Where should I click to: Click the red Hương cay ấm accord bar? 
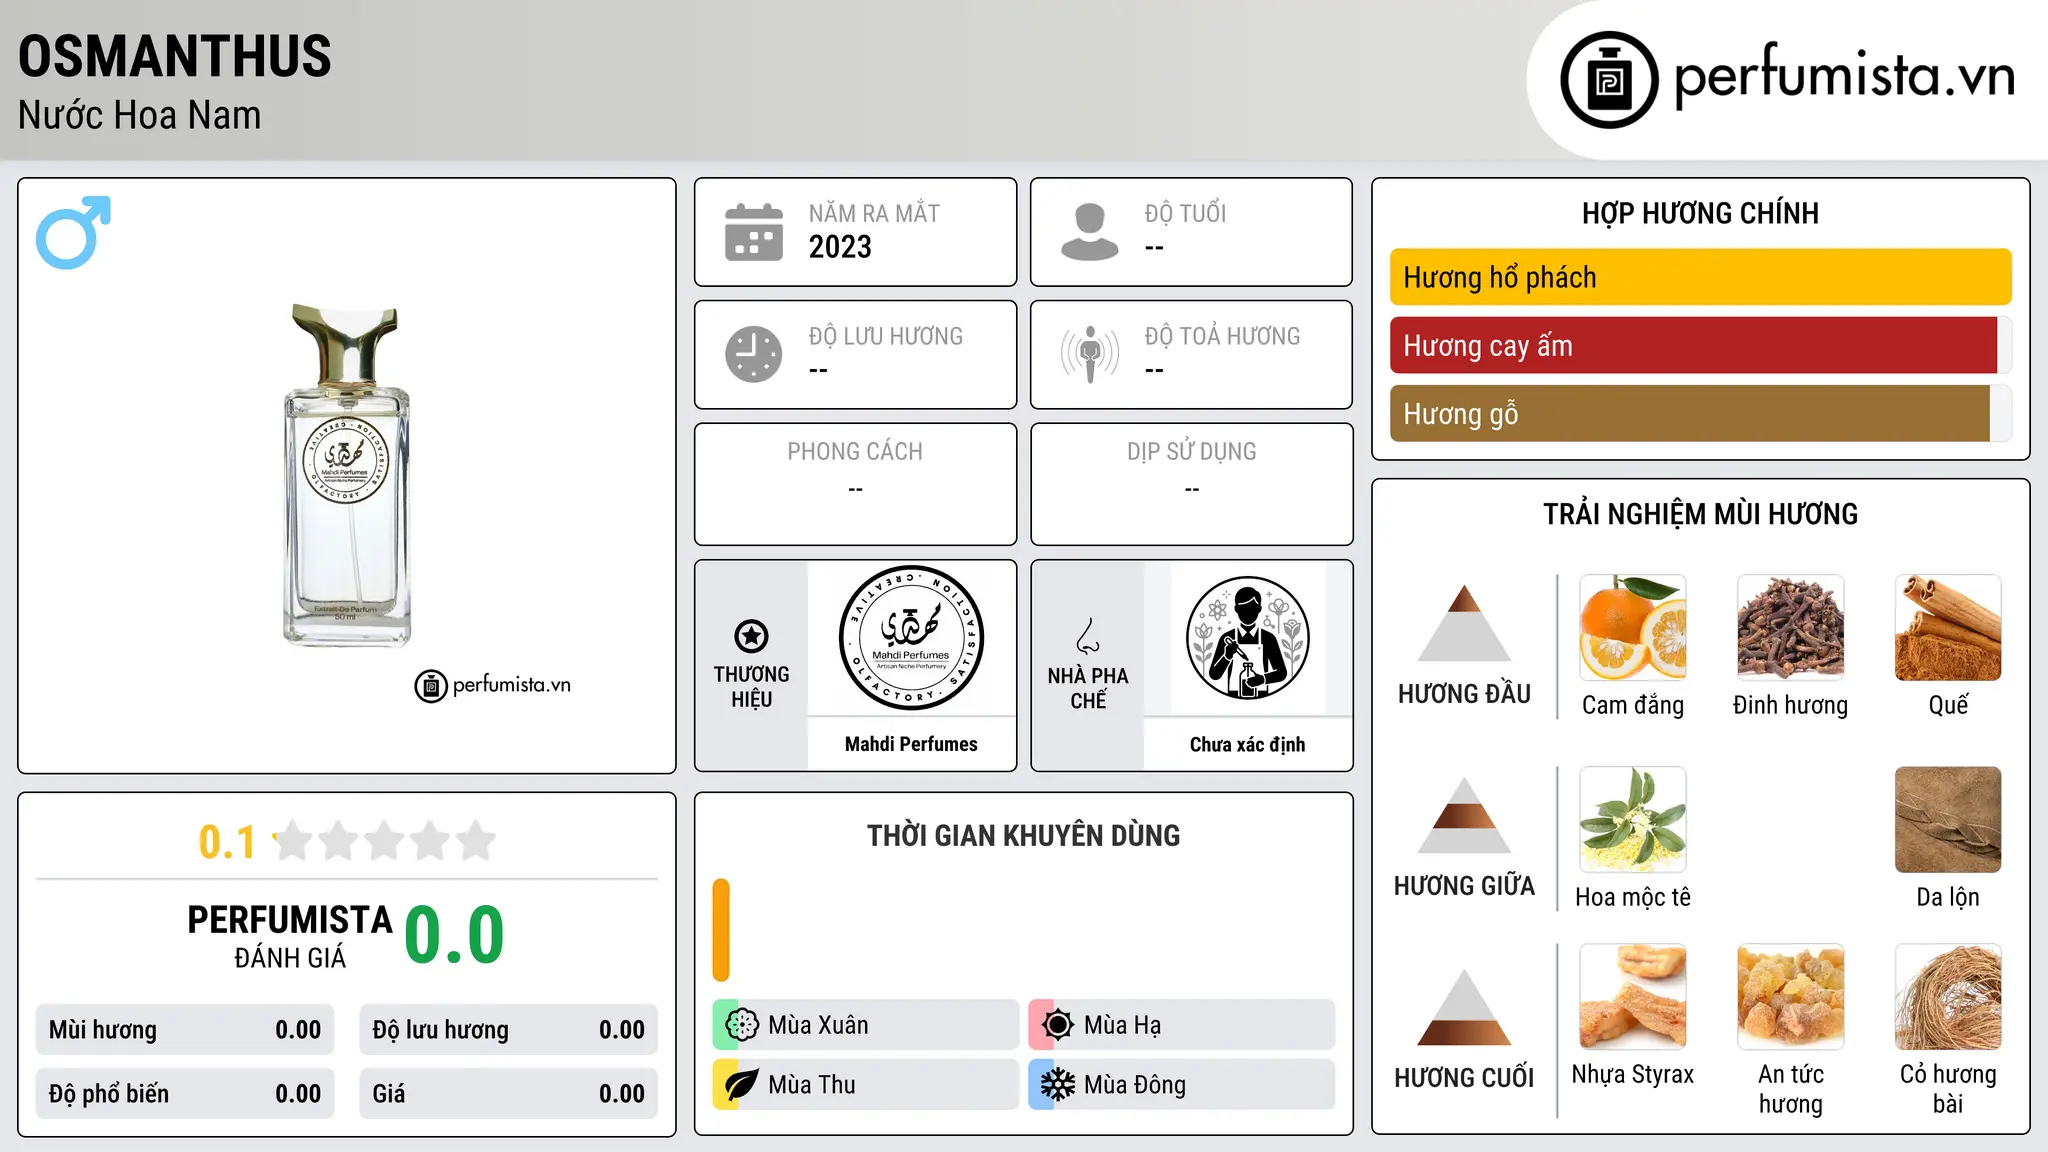[1693, 345]
